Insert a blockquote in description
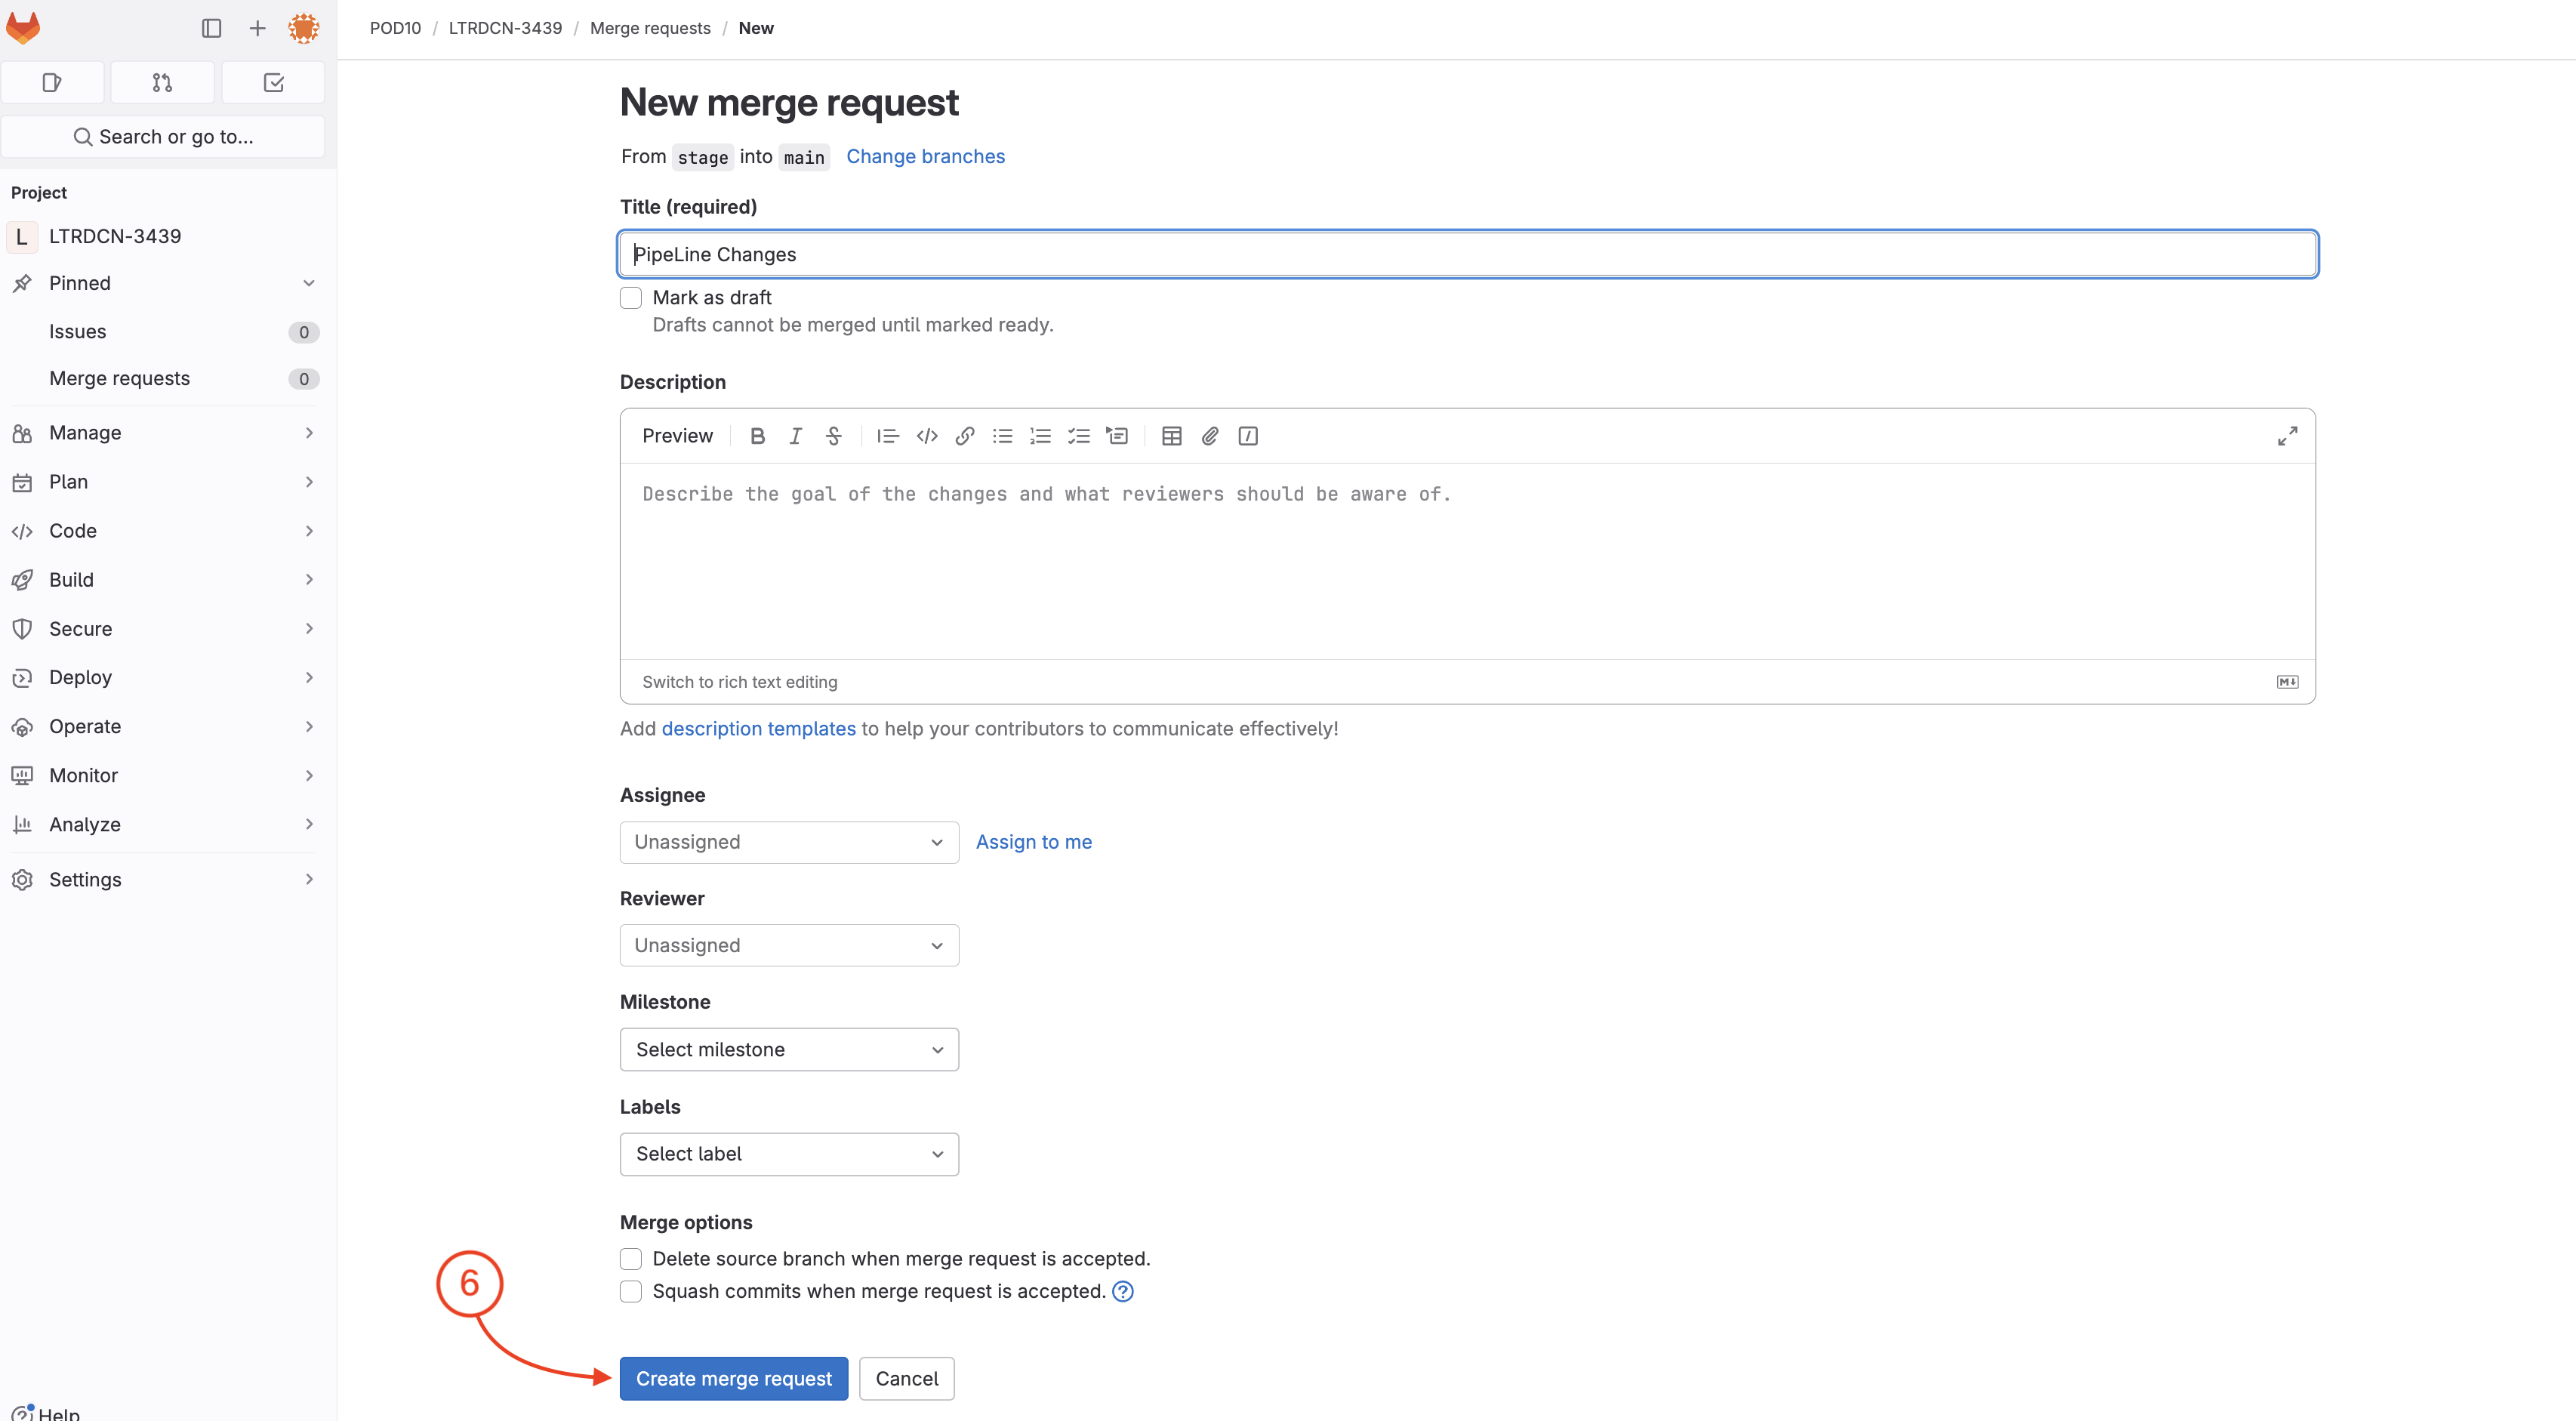Viewport: 2576px width, 1421px height. tap(888, 436)
